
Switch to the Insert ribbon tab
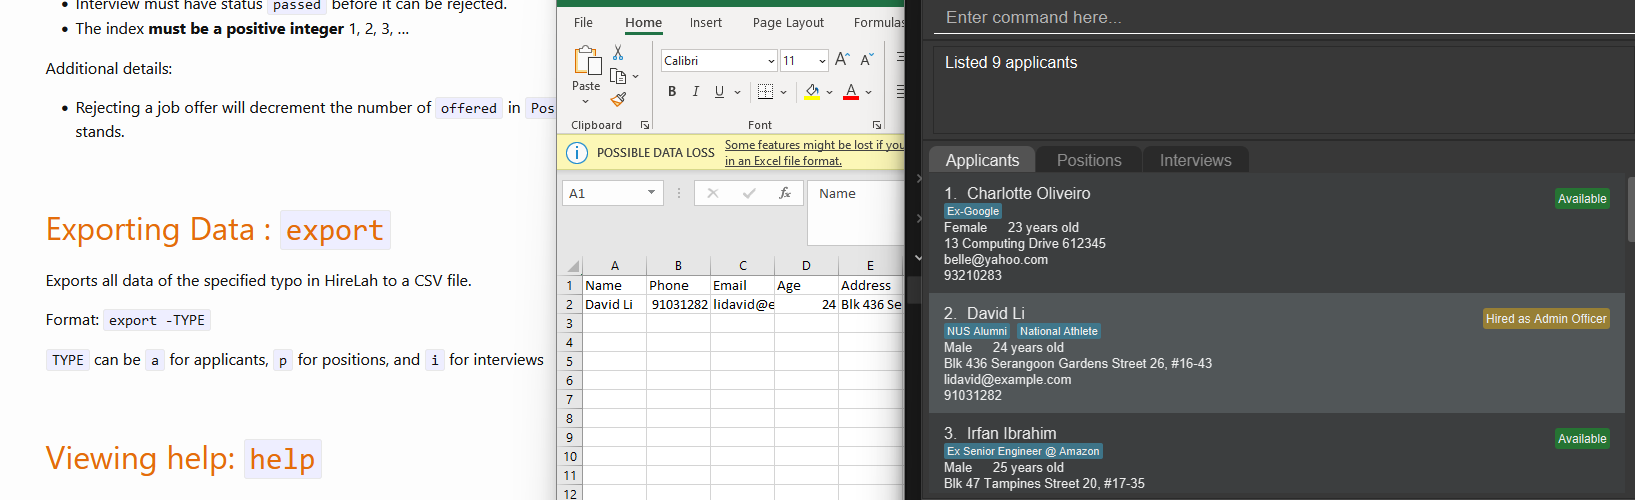[x=706, y=22]
